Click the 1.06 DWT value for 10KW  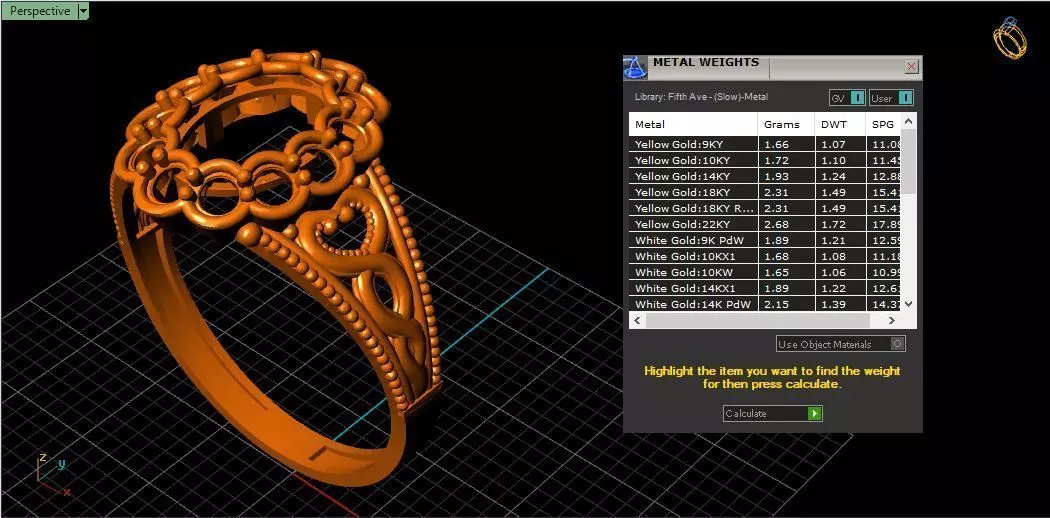(834, 272)
